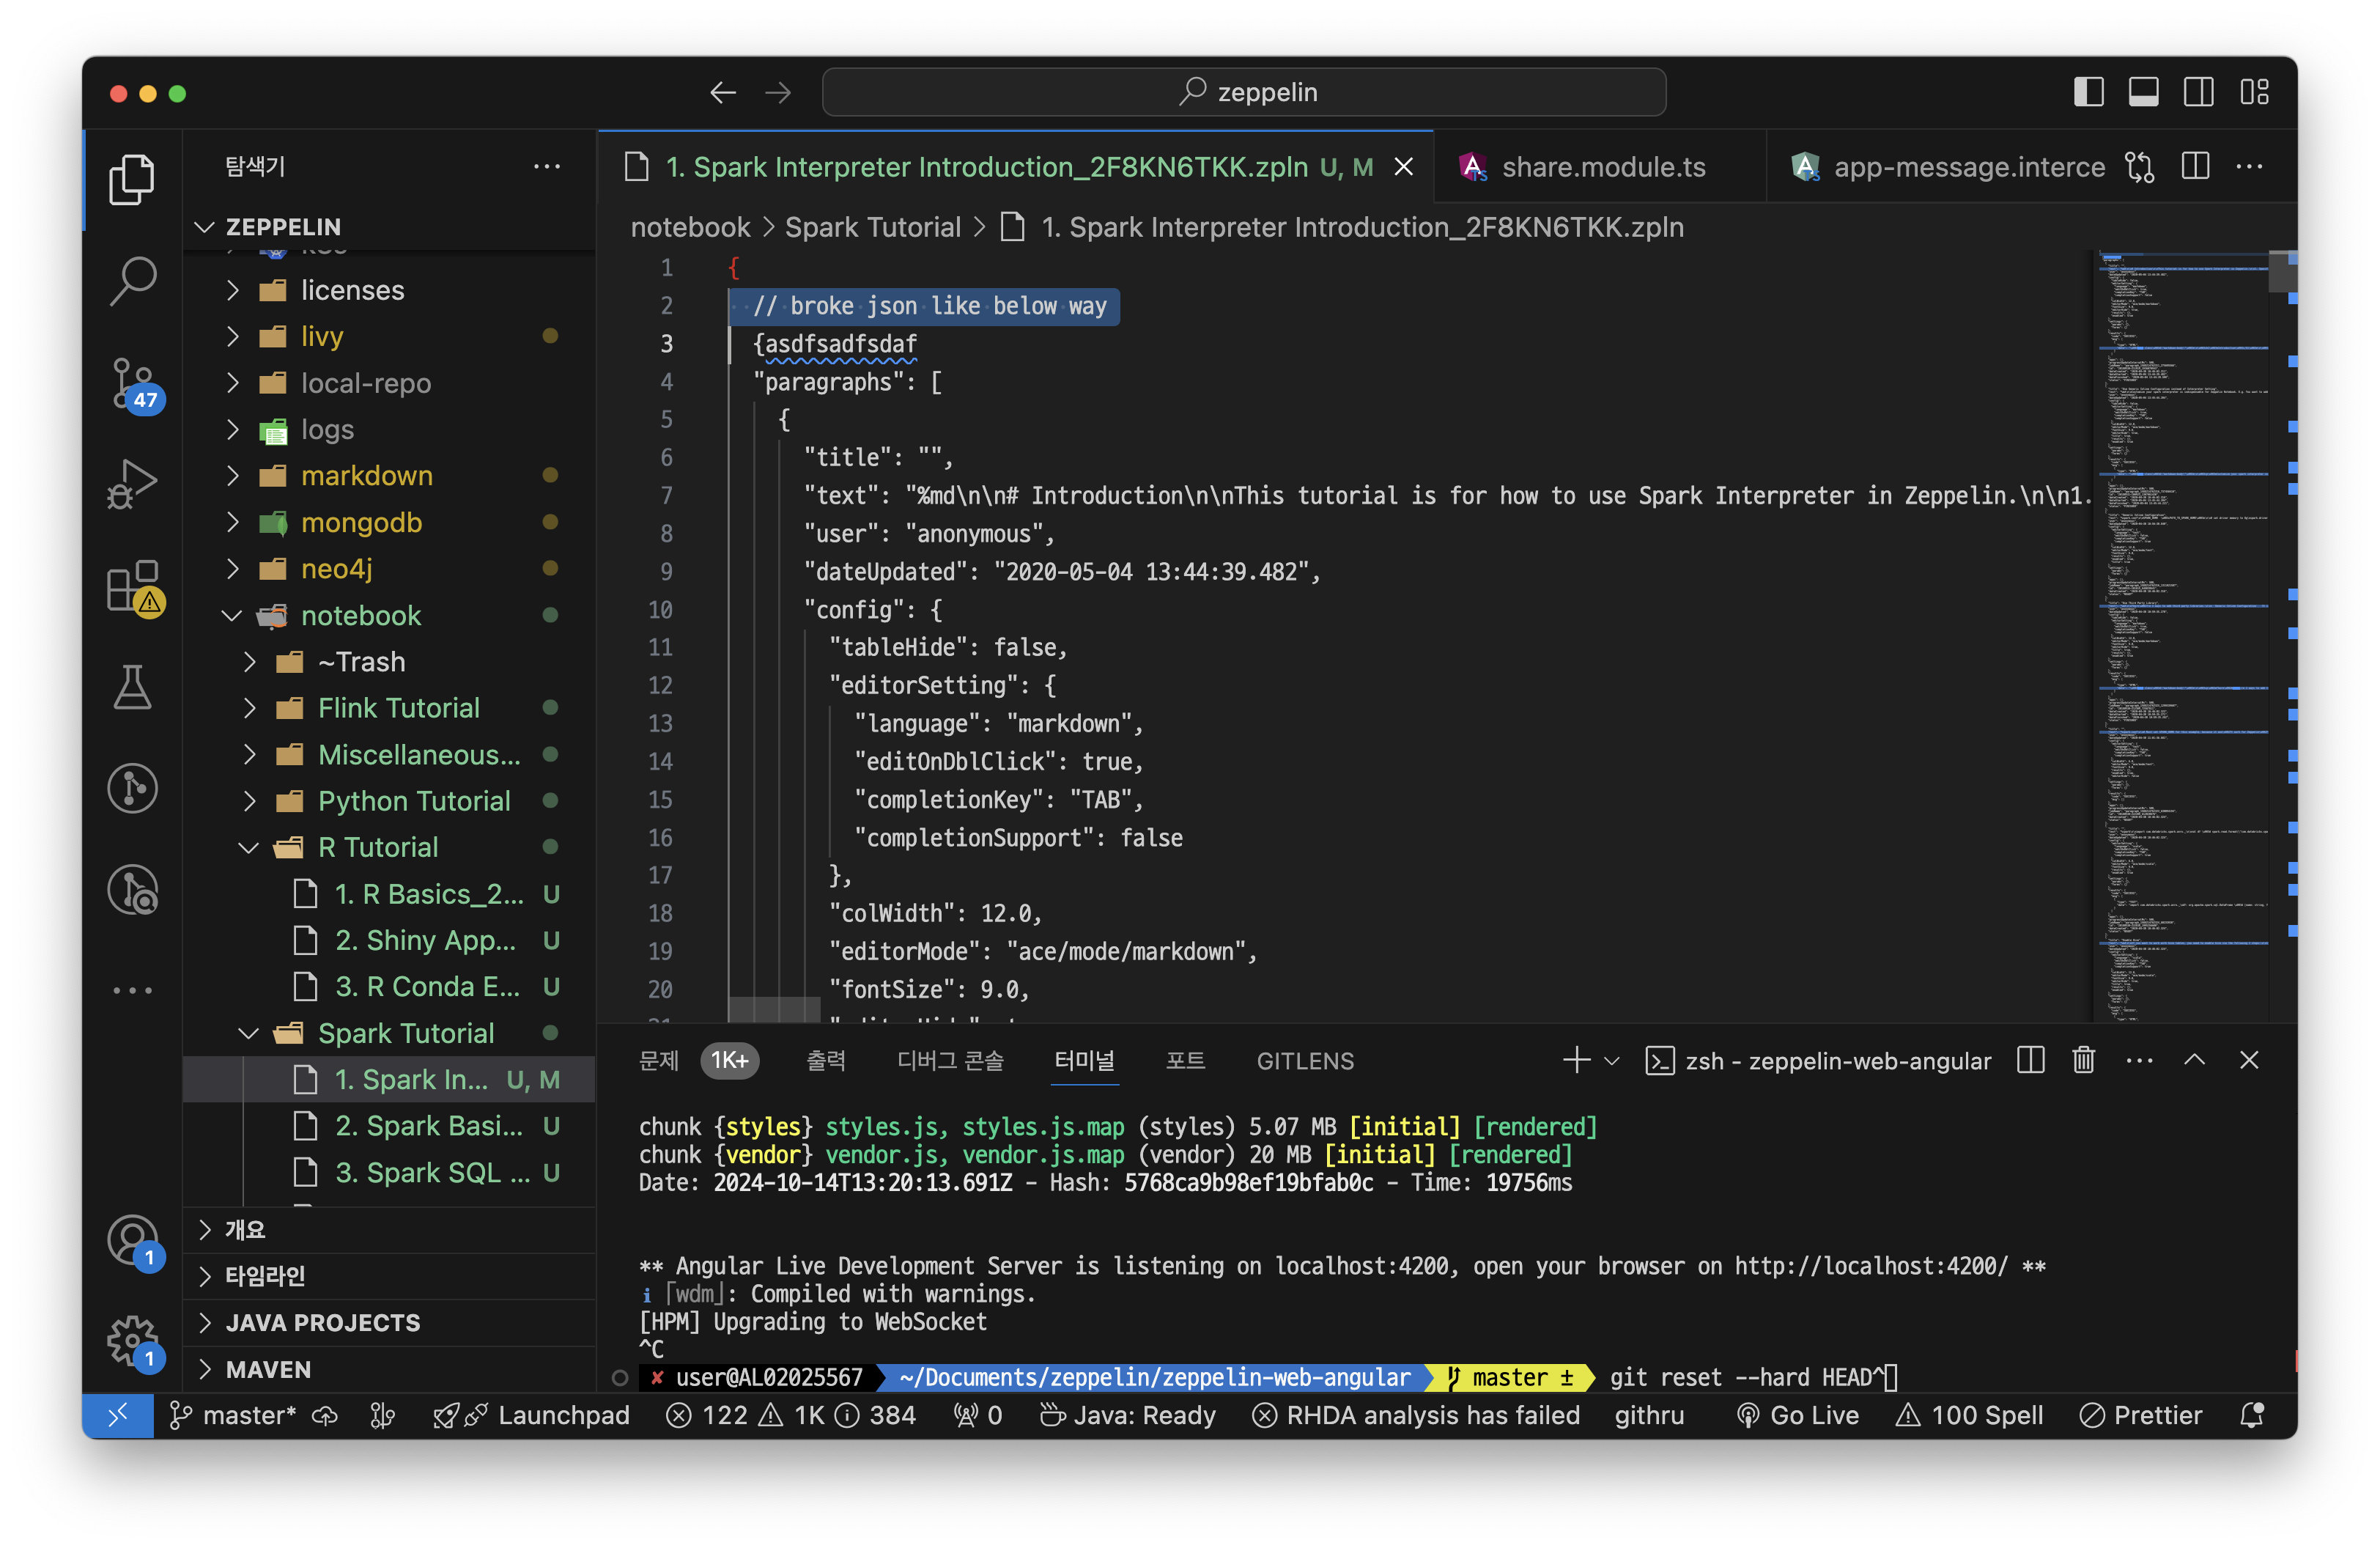This screenshot has width=2380, height=1548.
Task: Open the GITLENS panel tab
Action: pos(1305,1060)
